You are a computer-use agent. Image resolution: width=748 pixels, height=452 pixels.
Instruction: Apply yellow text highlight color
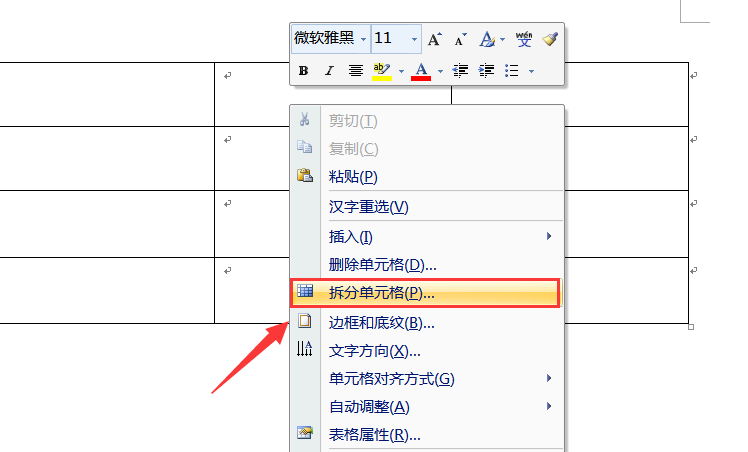(x=382, y=71)
